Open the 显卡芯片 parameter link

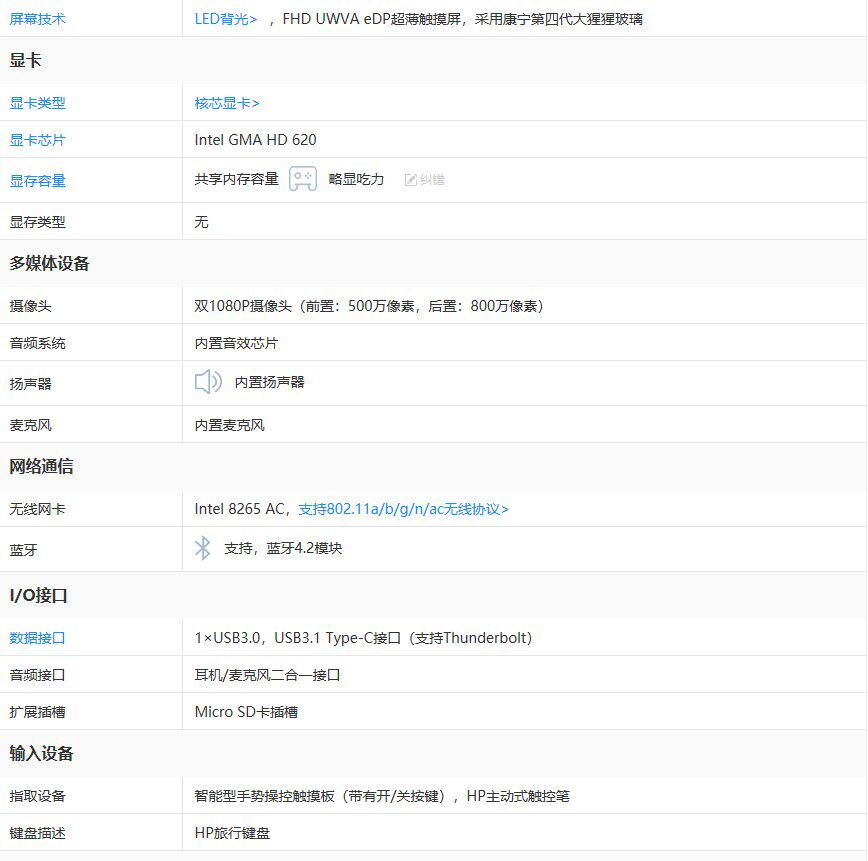37,140
